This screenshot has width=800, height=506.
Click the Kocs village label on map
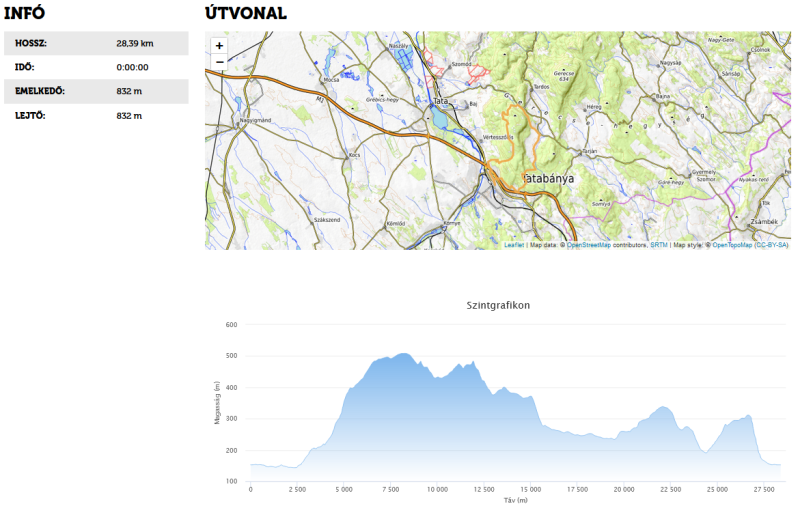[x=355, y=155]
